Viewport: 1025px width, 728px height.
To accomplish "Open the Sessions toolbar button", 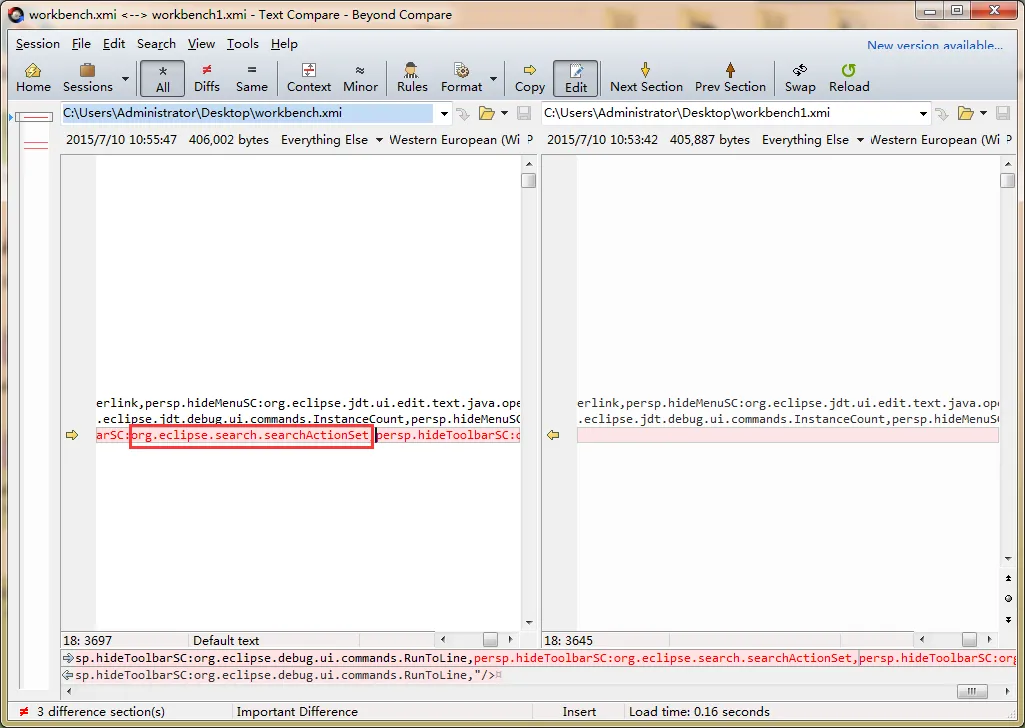I will click(x=88, y=78).
